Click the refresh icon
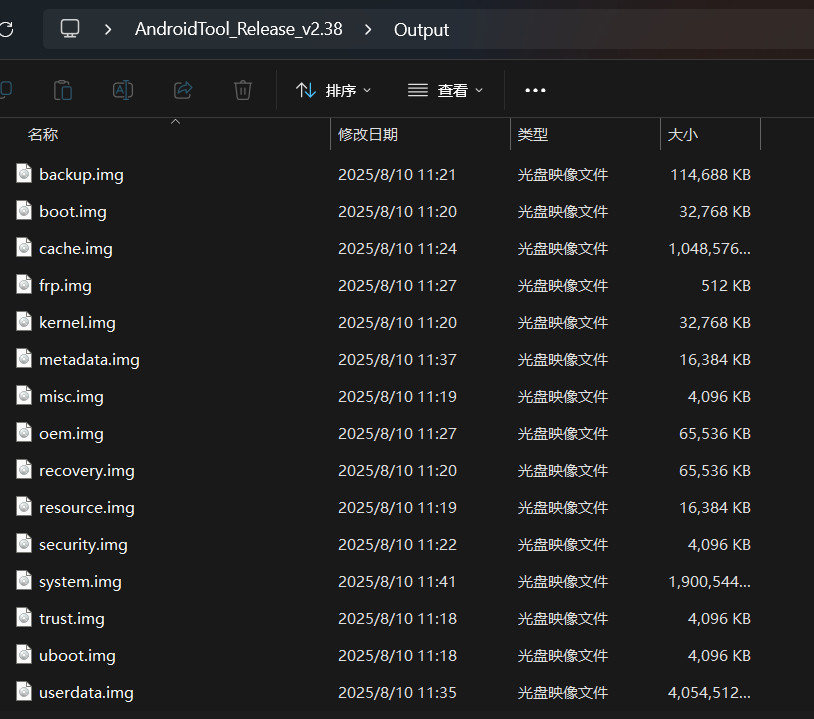The image size is (814, 719). pyautogui.click(x=7, y=30)
